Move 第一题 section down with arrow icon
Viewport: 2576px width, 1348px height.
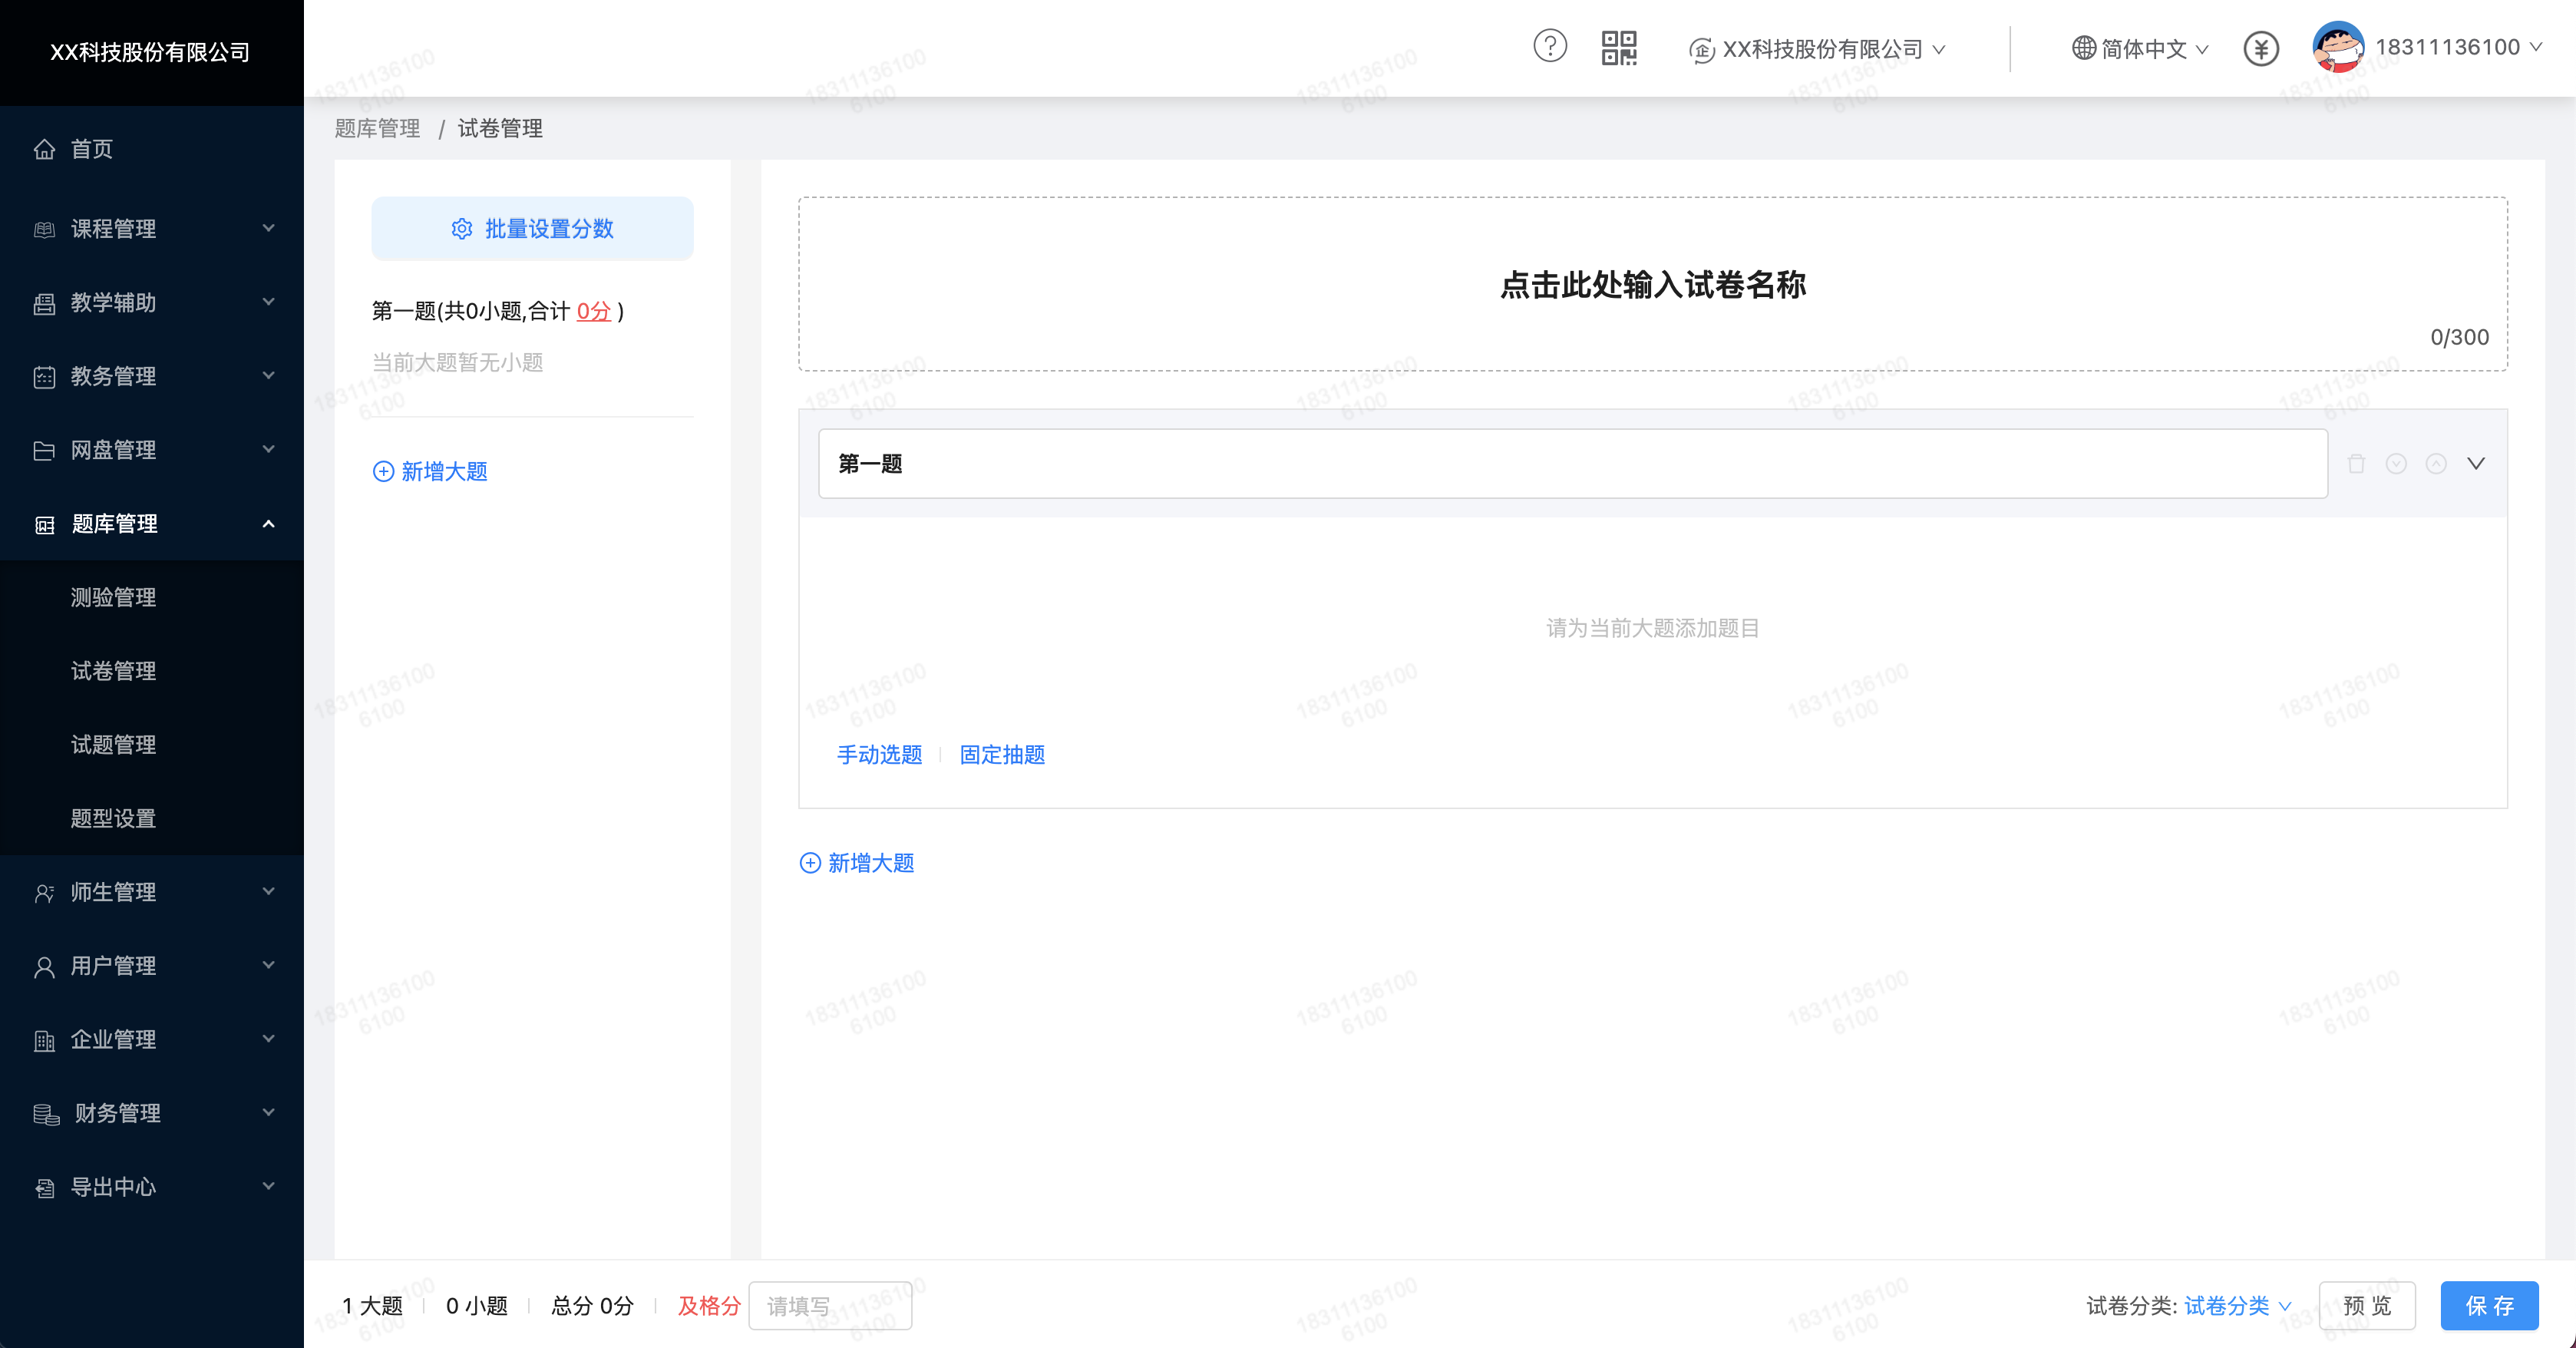pyautogui.click(x=2396, y=464)
